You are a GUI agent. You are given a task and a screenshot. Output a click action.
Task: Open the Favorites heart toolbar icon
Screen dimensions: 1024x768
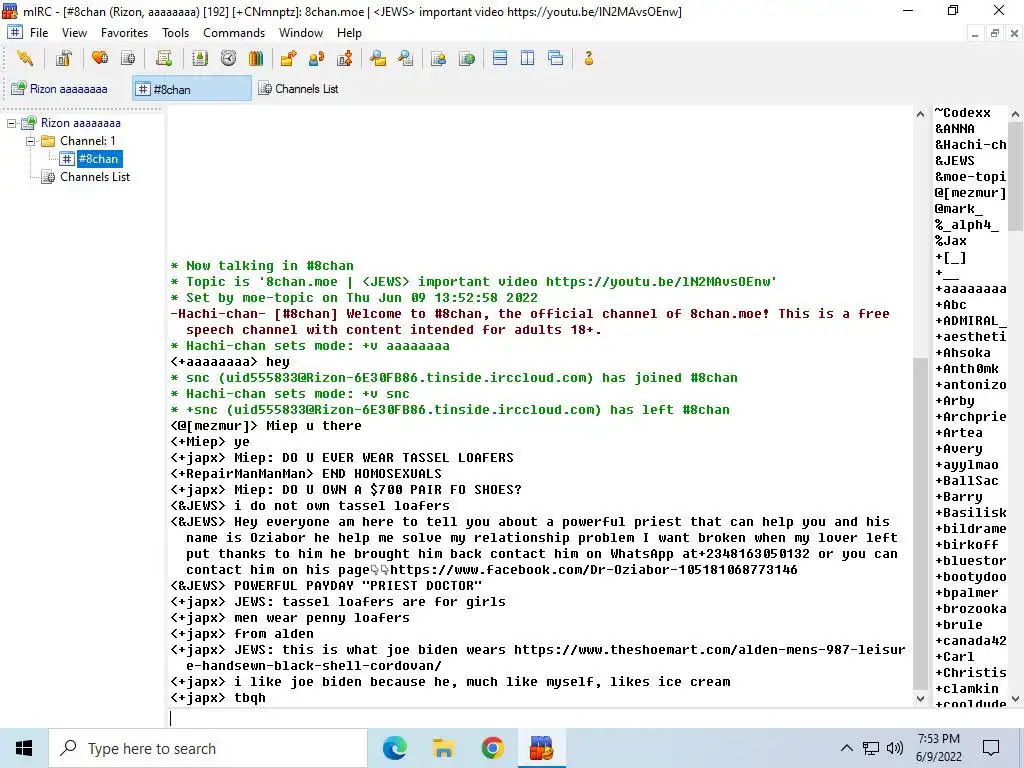coord(100,59)
